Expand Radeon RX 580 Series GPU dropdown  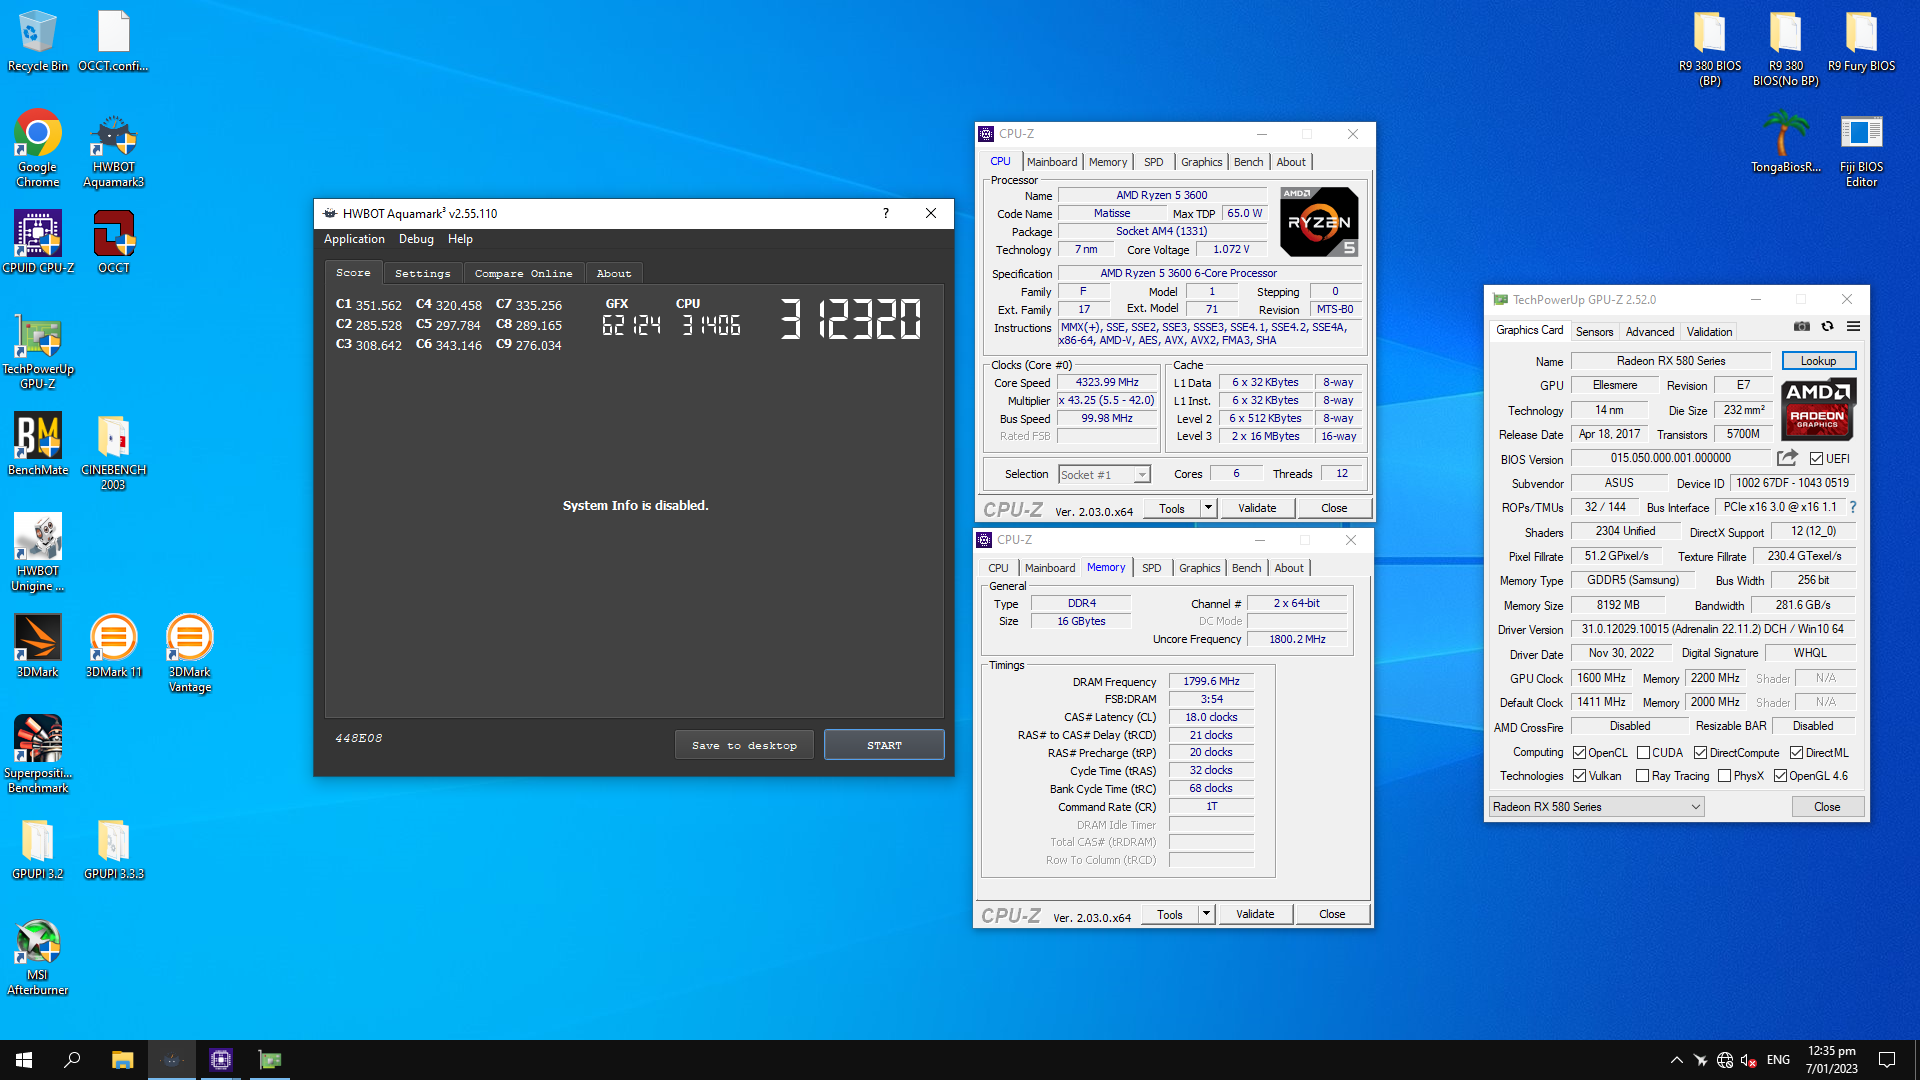[1596, 807]
